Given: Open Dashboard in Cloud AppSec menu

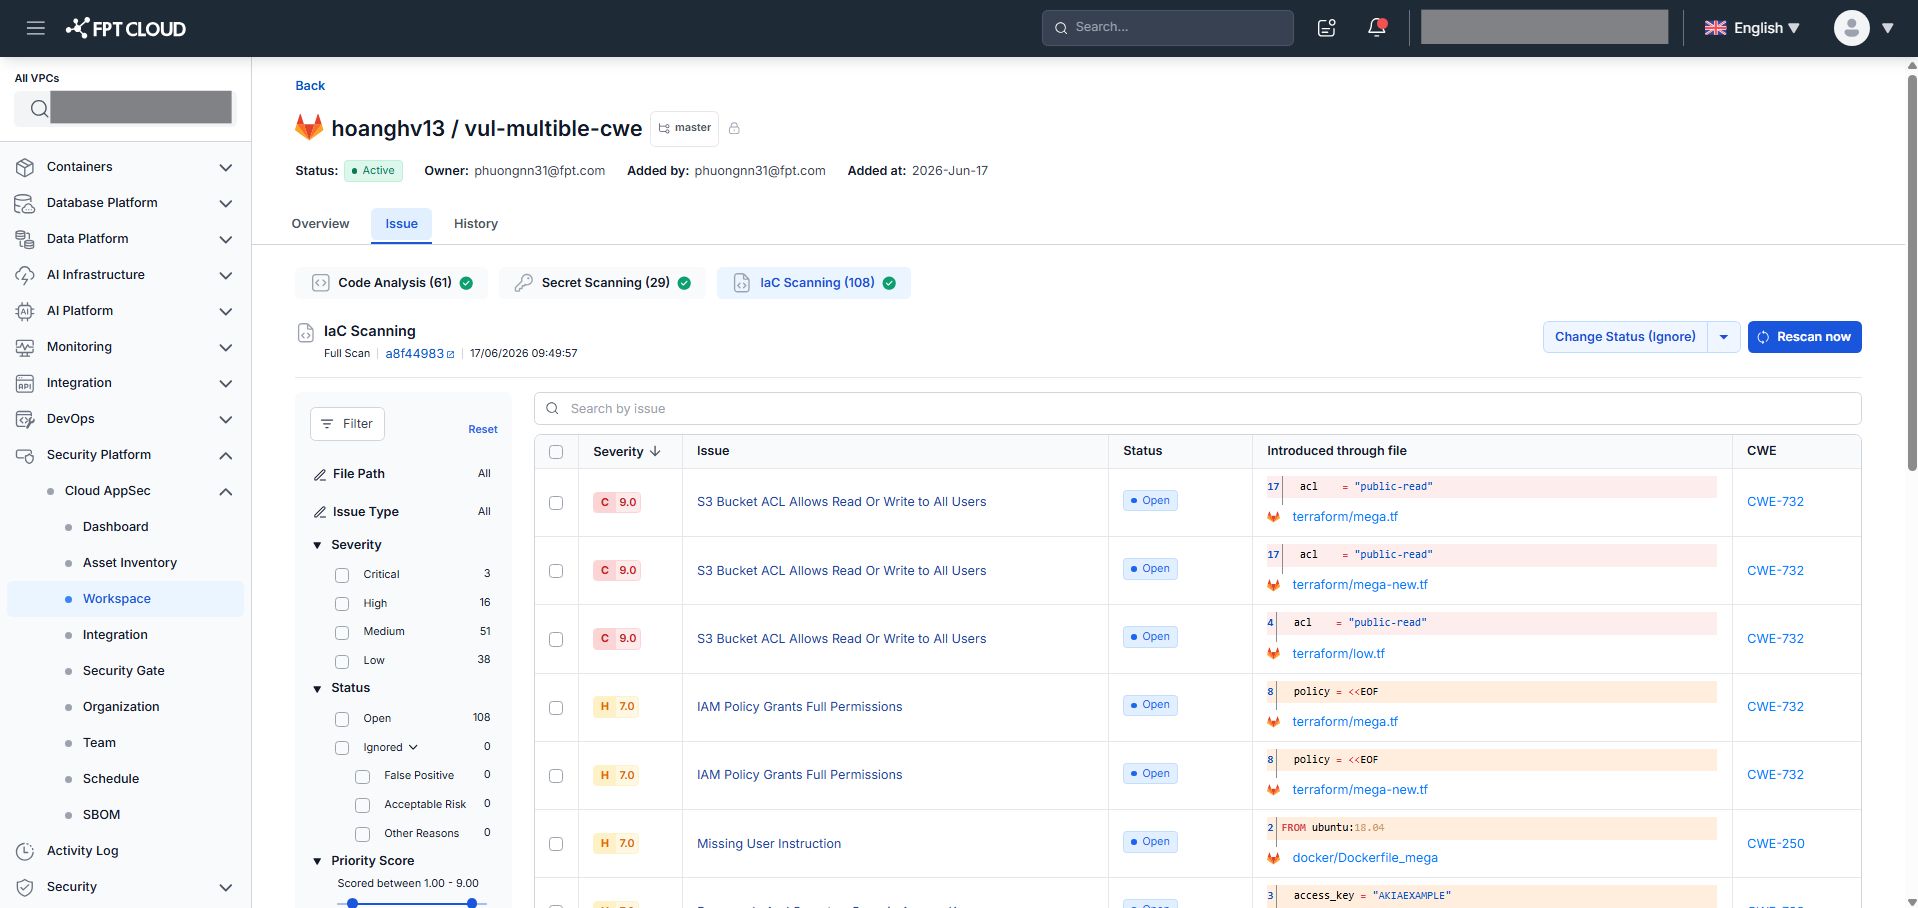Looking at the screenshot, I should click(116, 527).
